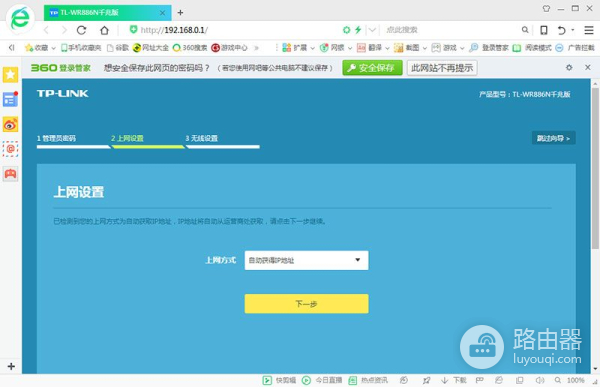Click the forward navigation arrow
Image resolution: width=600 pixels, height=387 pixels.
pos(64,30)
